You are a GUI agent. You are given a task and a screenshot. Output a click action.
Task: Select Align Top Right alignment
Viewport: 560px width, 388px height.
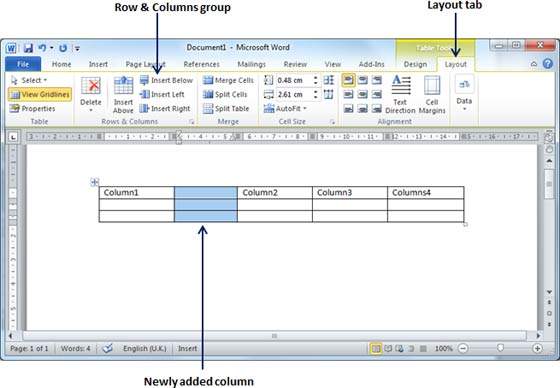click(x=376, y=80)
